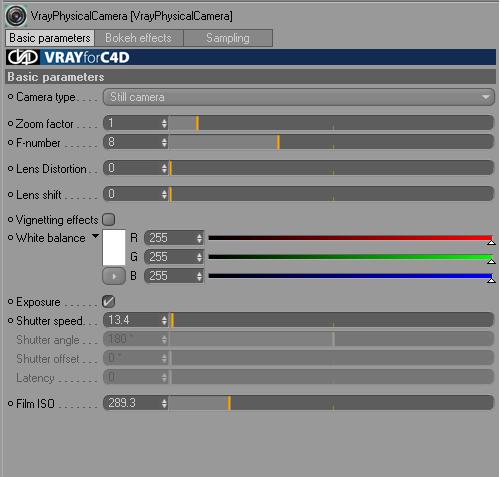Toggle the Lens shift animation dot
Viewport: 500px width, 477px height.
[x=10, y=194]
